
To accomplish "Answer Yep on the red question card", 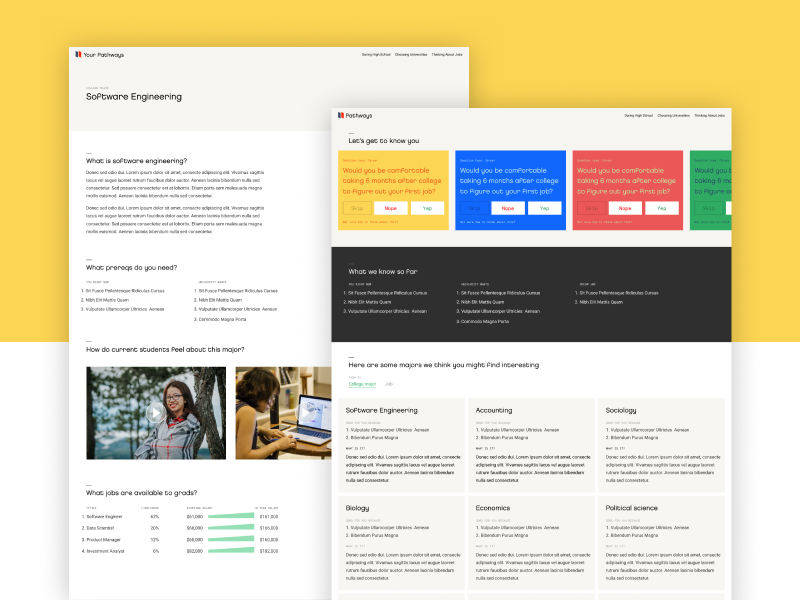I will point(662,208).
